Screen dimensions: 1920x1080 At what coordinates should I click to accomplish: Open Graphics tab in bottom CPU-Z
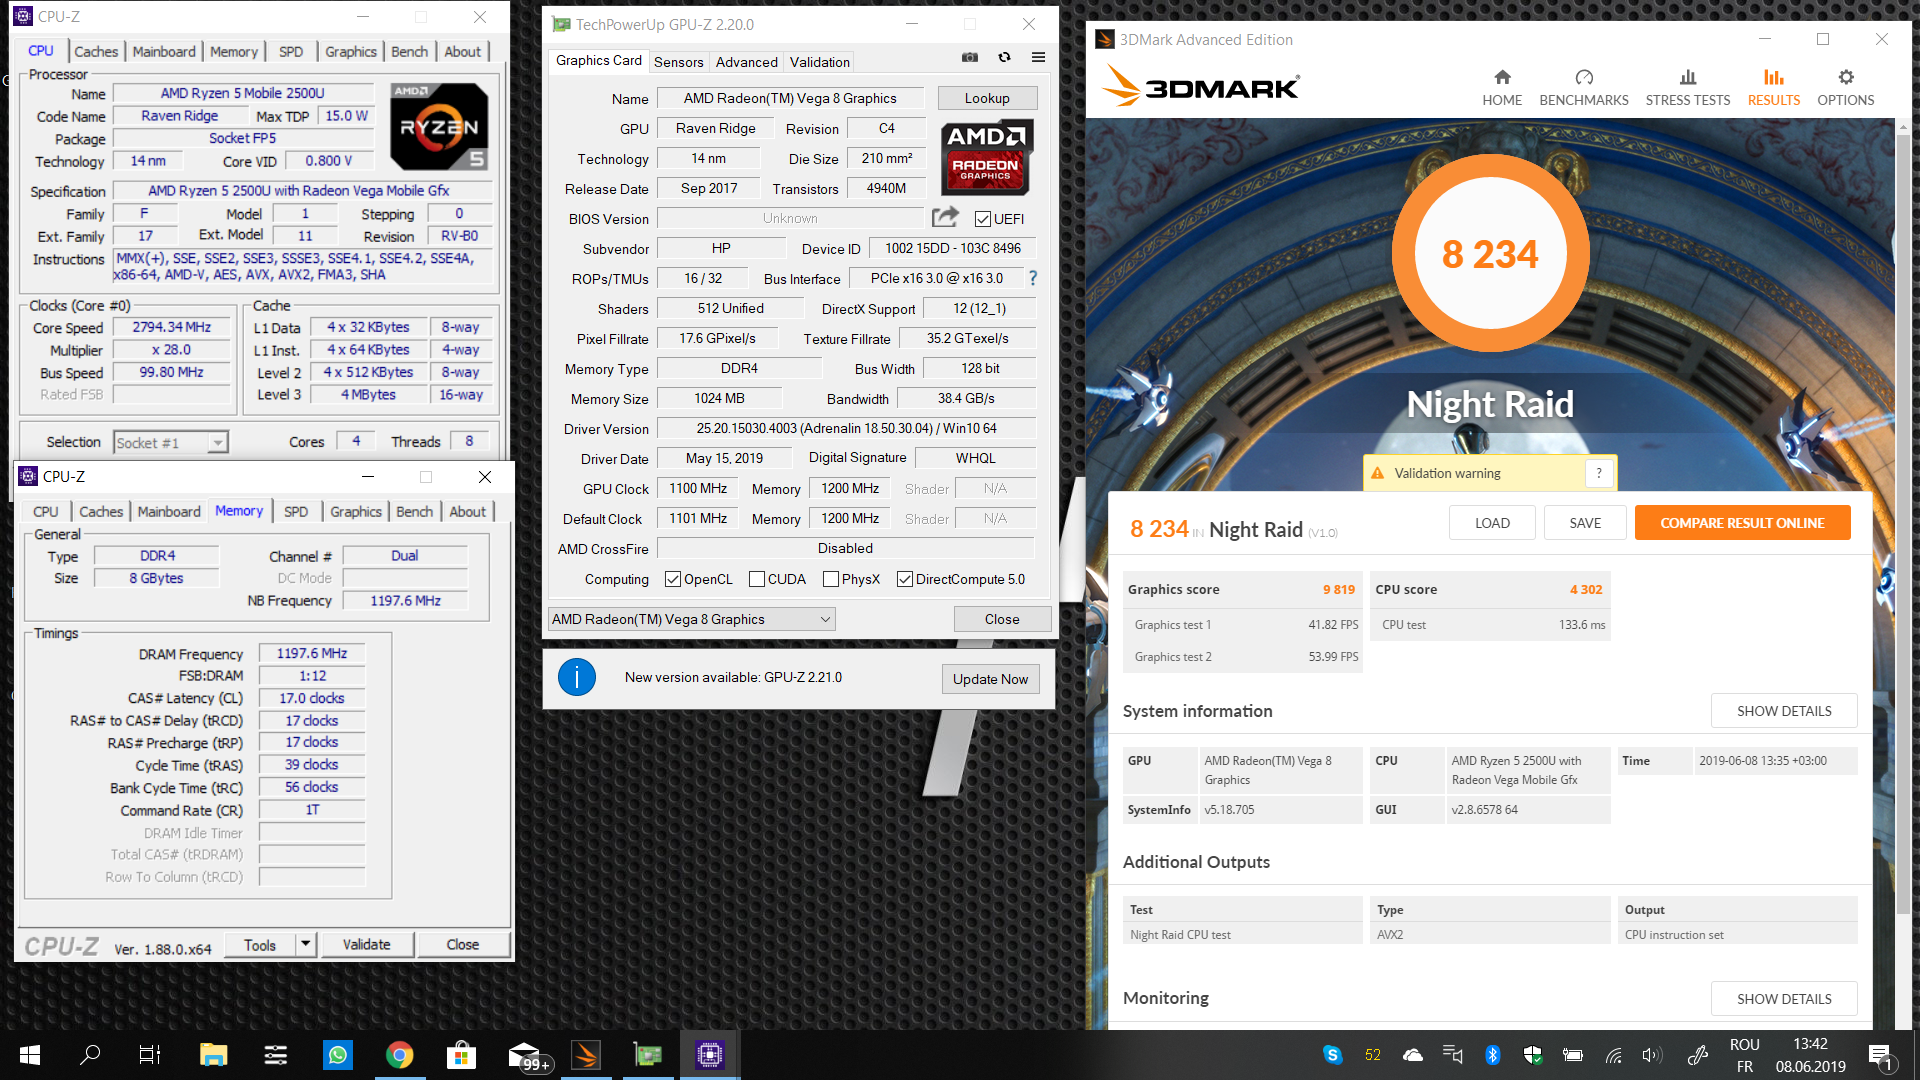[356, 511]
